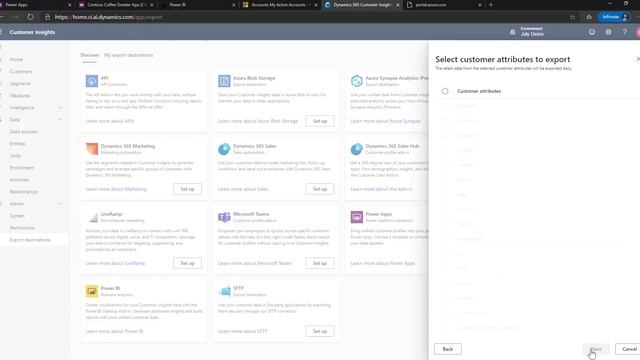Set up Microsoft Teams export
This screenshot has height=360, width=640.
point(320,263)
